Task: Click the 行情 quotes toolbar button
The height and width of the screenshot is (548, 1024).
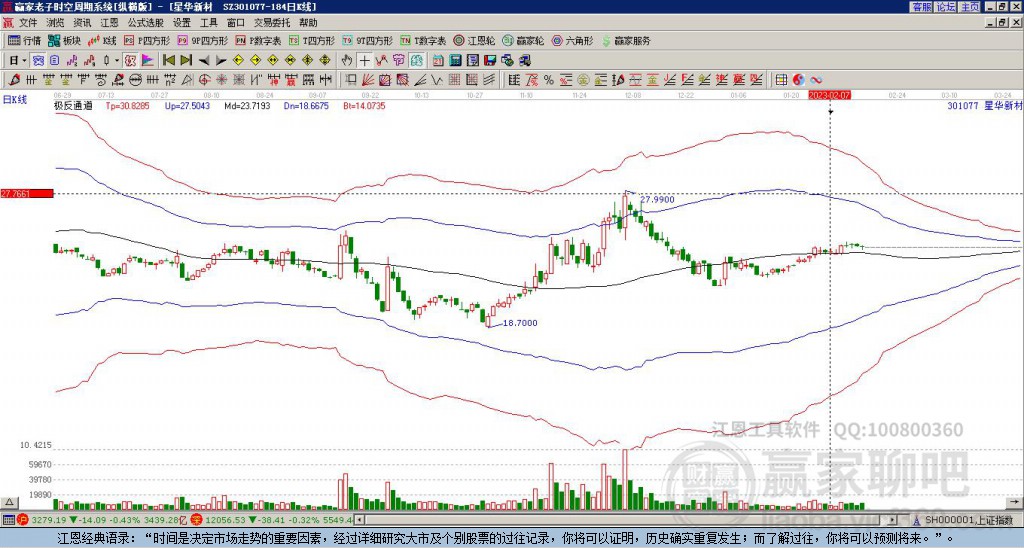Action: pos(24,41)
